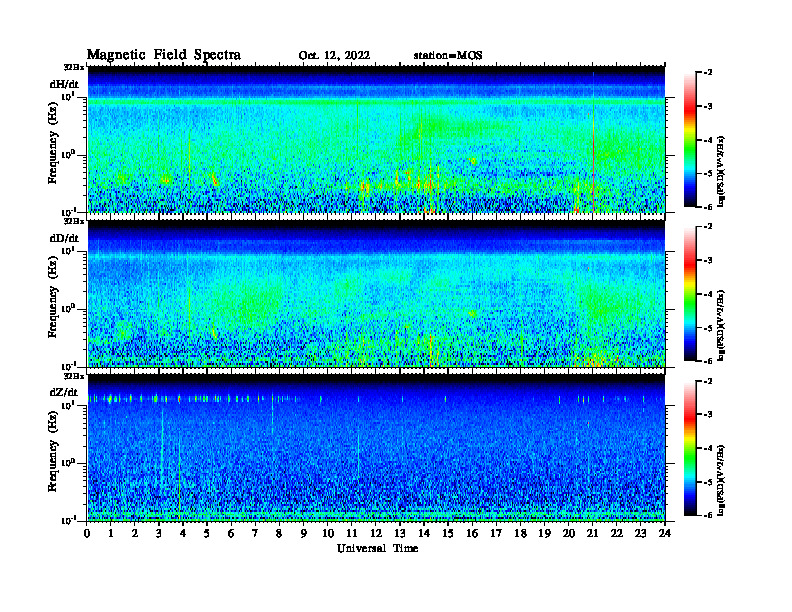Click the 10^0 frequency tick on dZ/dt panel
The image size is (792, 612).
68,462
